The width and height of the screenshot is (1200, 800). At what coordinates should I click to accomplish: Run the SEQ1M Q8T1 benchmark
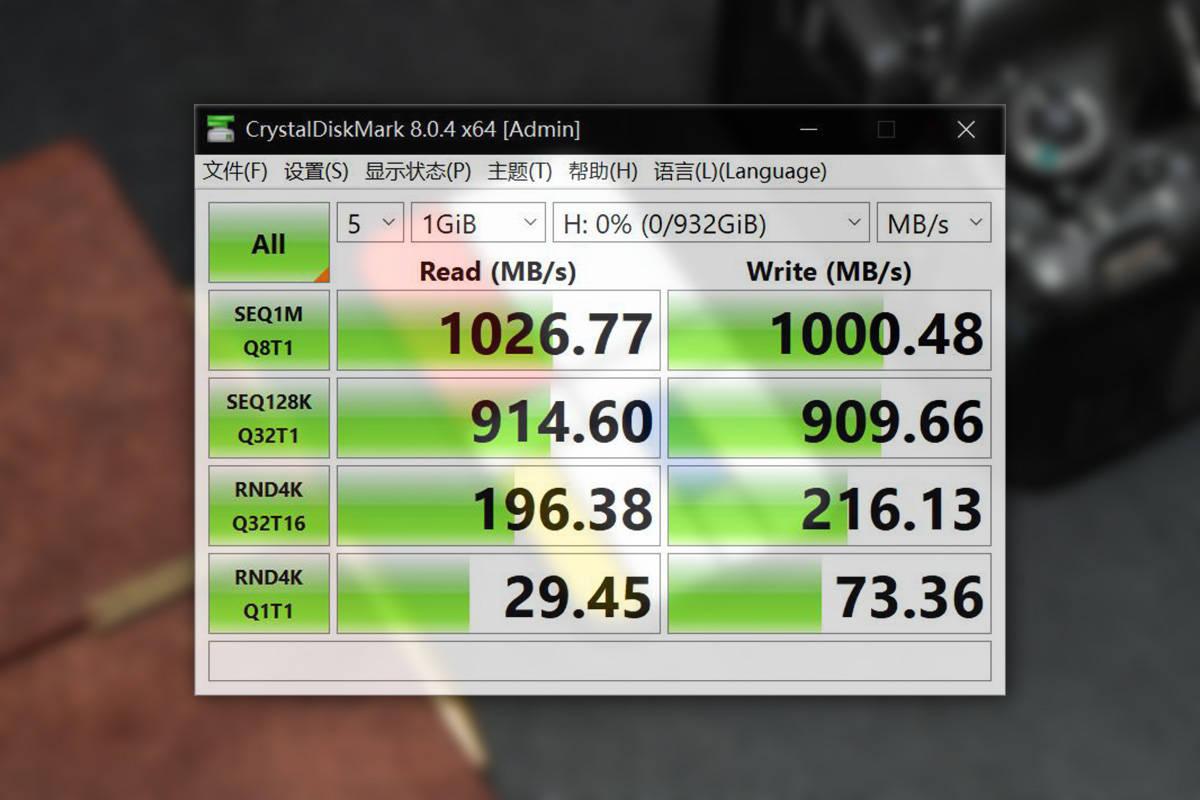click(x=268, y=330)
